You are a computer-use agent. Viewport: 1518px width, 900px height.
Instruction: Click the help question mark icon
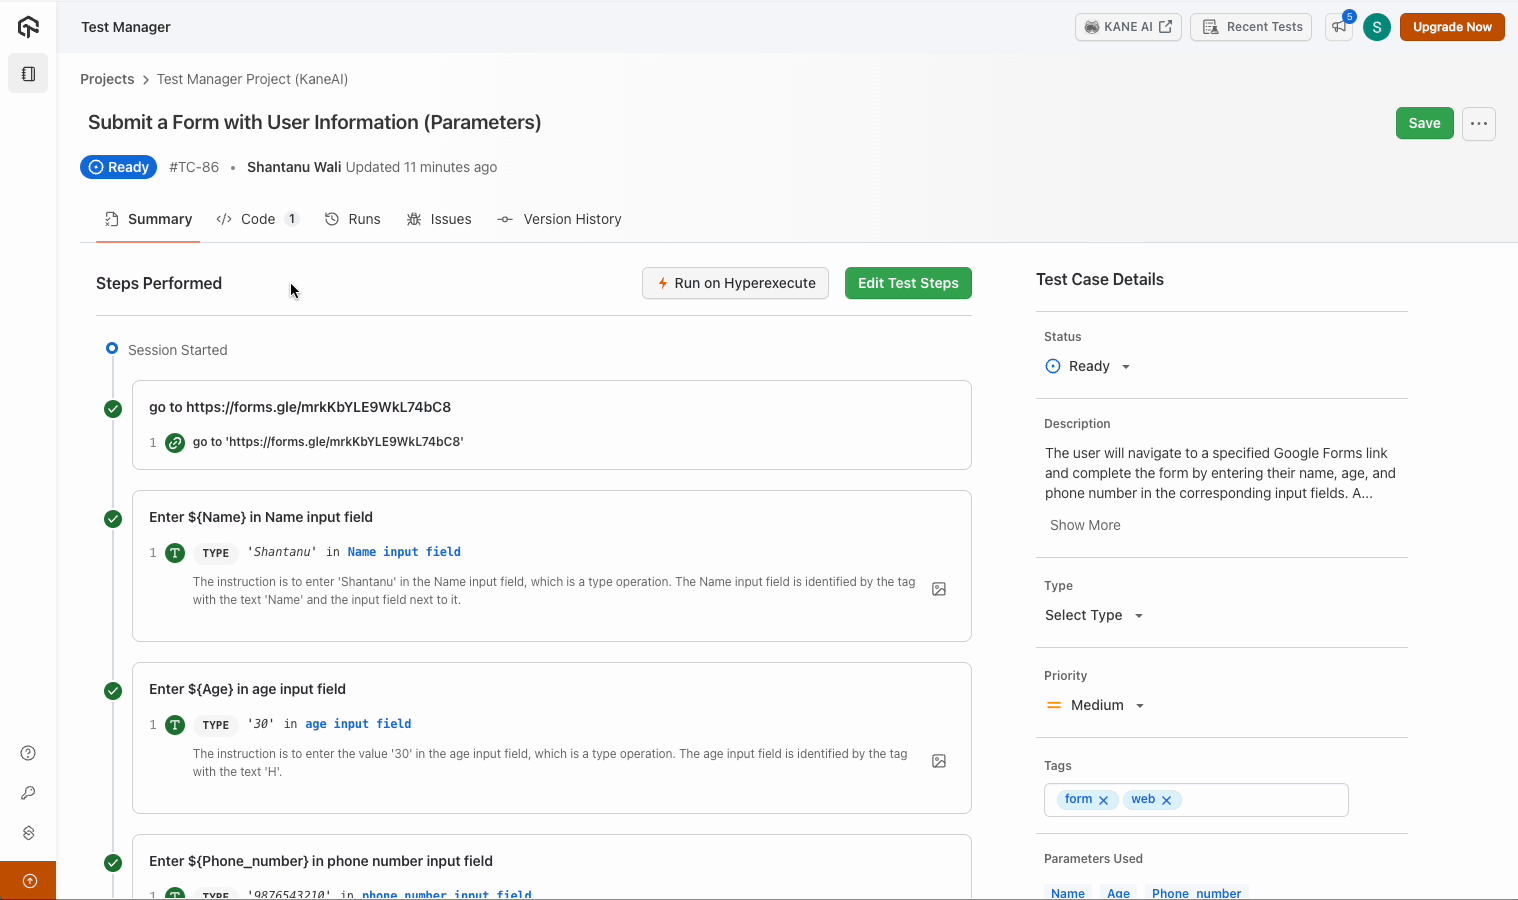[28, 753]
